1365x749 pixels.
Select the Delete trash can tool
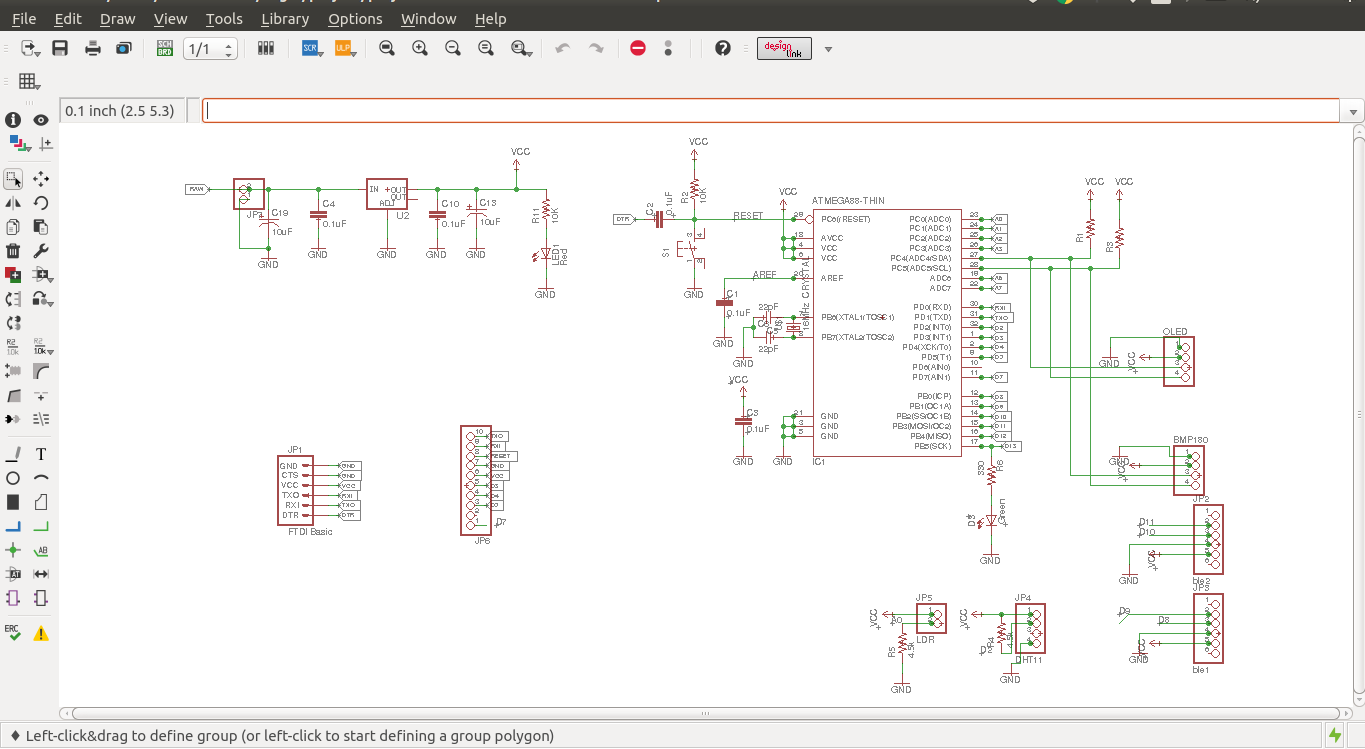(13, 251)
